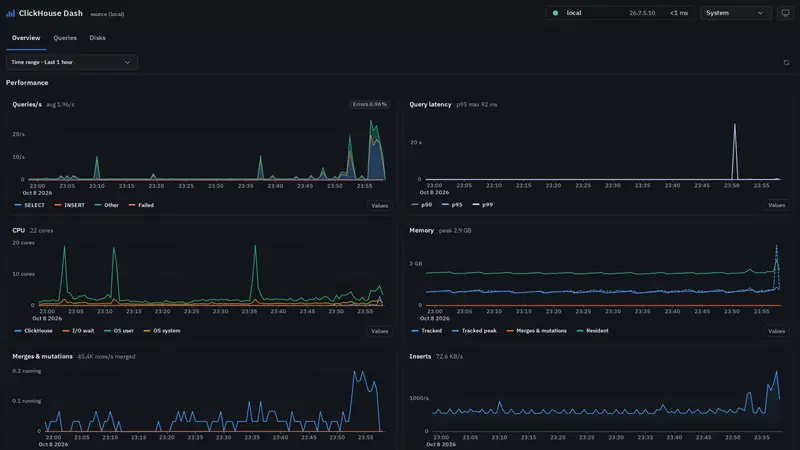The image size is (800, 450).
Task: Click the '<1 ms' latency indicator
Action: (x=679, y=13)
